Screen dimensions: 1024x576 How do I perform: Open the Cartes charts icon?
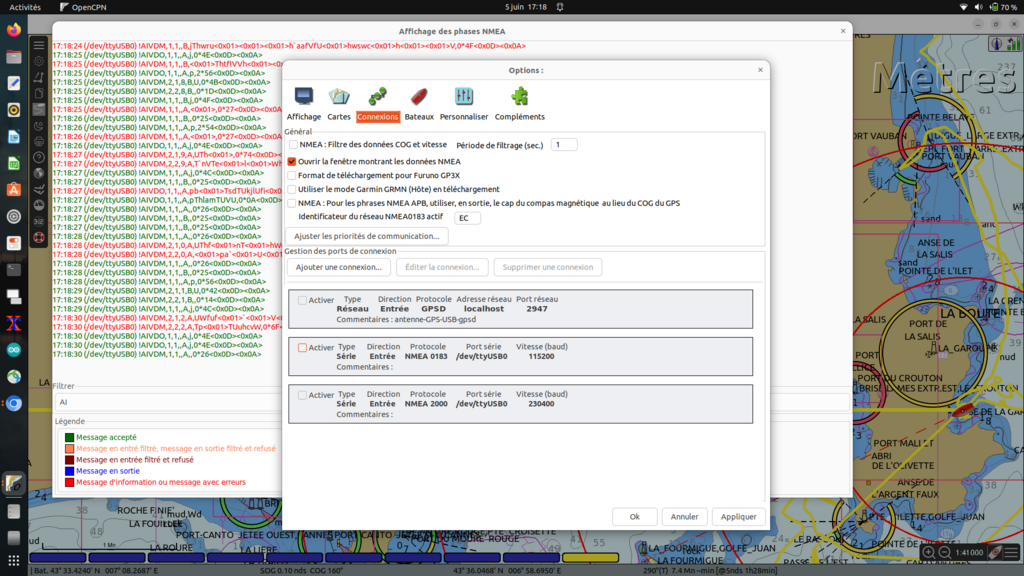coord(339,97)
